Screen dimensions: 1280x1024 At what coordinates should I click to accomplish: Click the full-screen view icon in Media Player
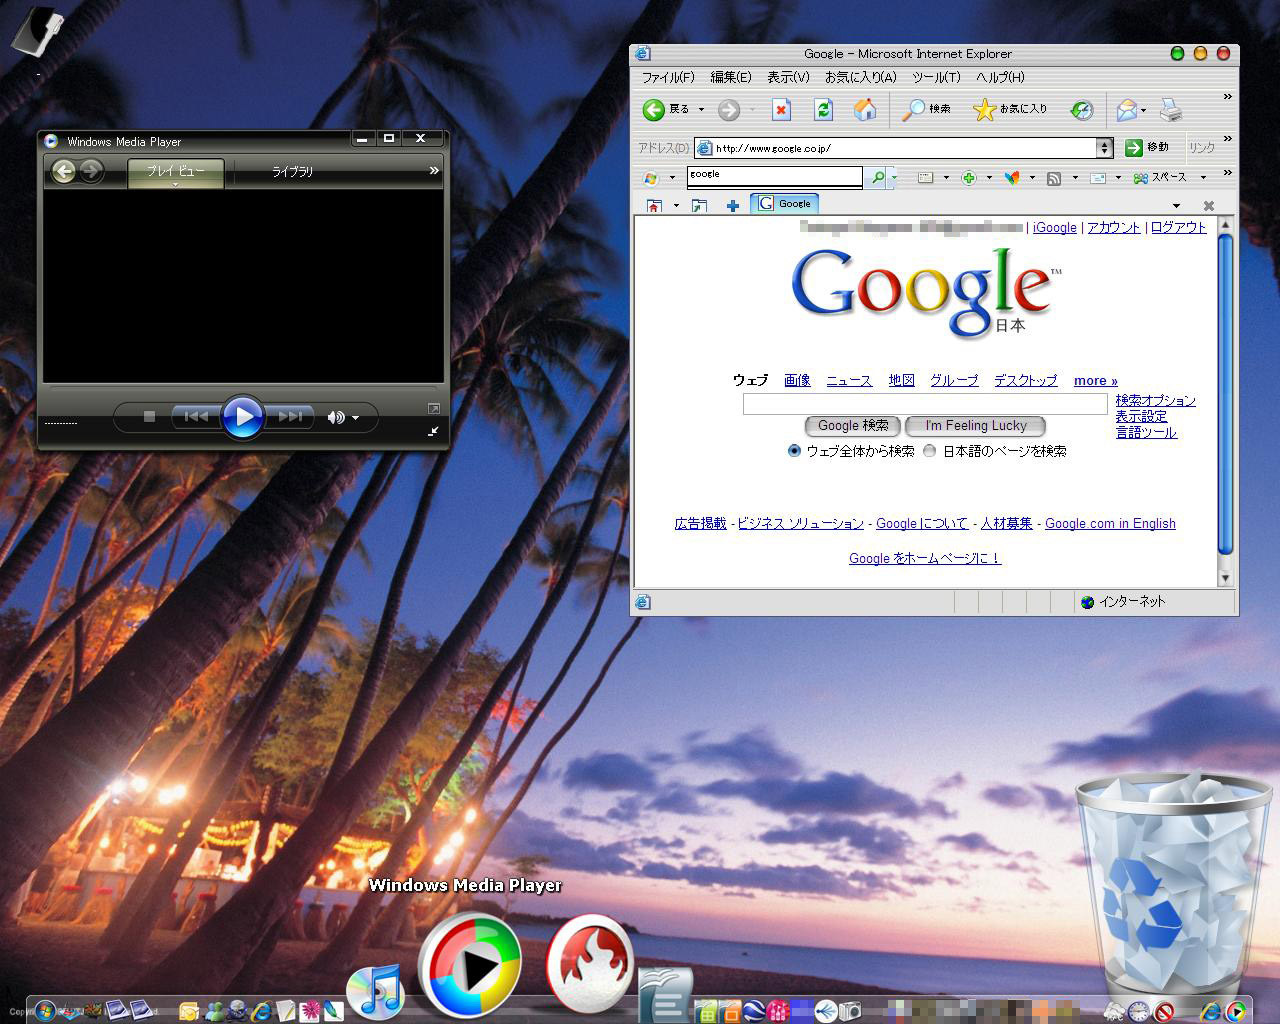(433, 408)
